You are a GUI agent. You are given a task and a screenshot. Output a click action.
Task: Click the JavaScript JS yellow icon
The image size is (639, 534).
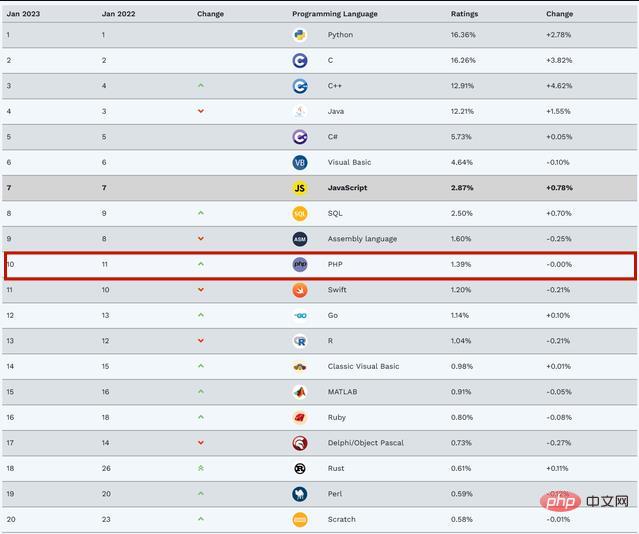coord(300,188)
